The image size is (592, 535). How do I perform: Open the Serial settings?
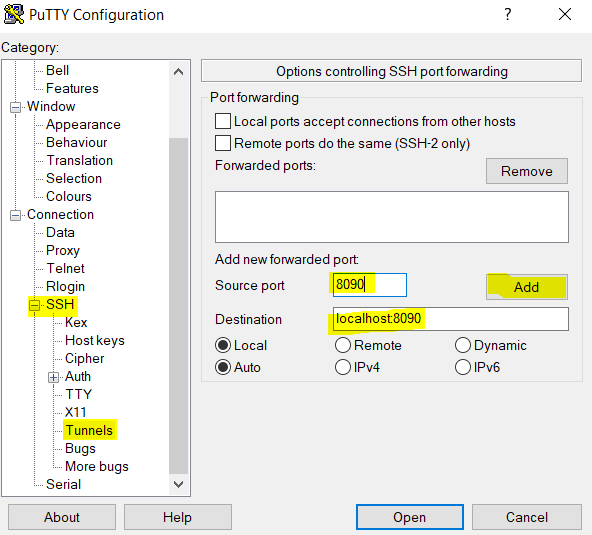click(63, 484)
